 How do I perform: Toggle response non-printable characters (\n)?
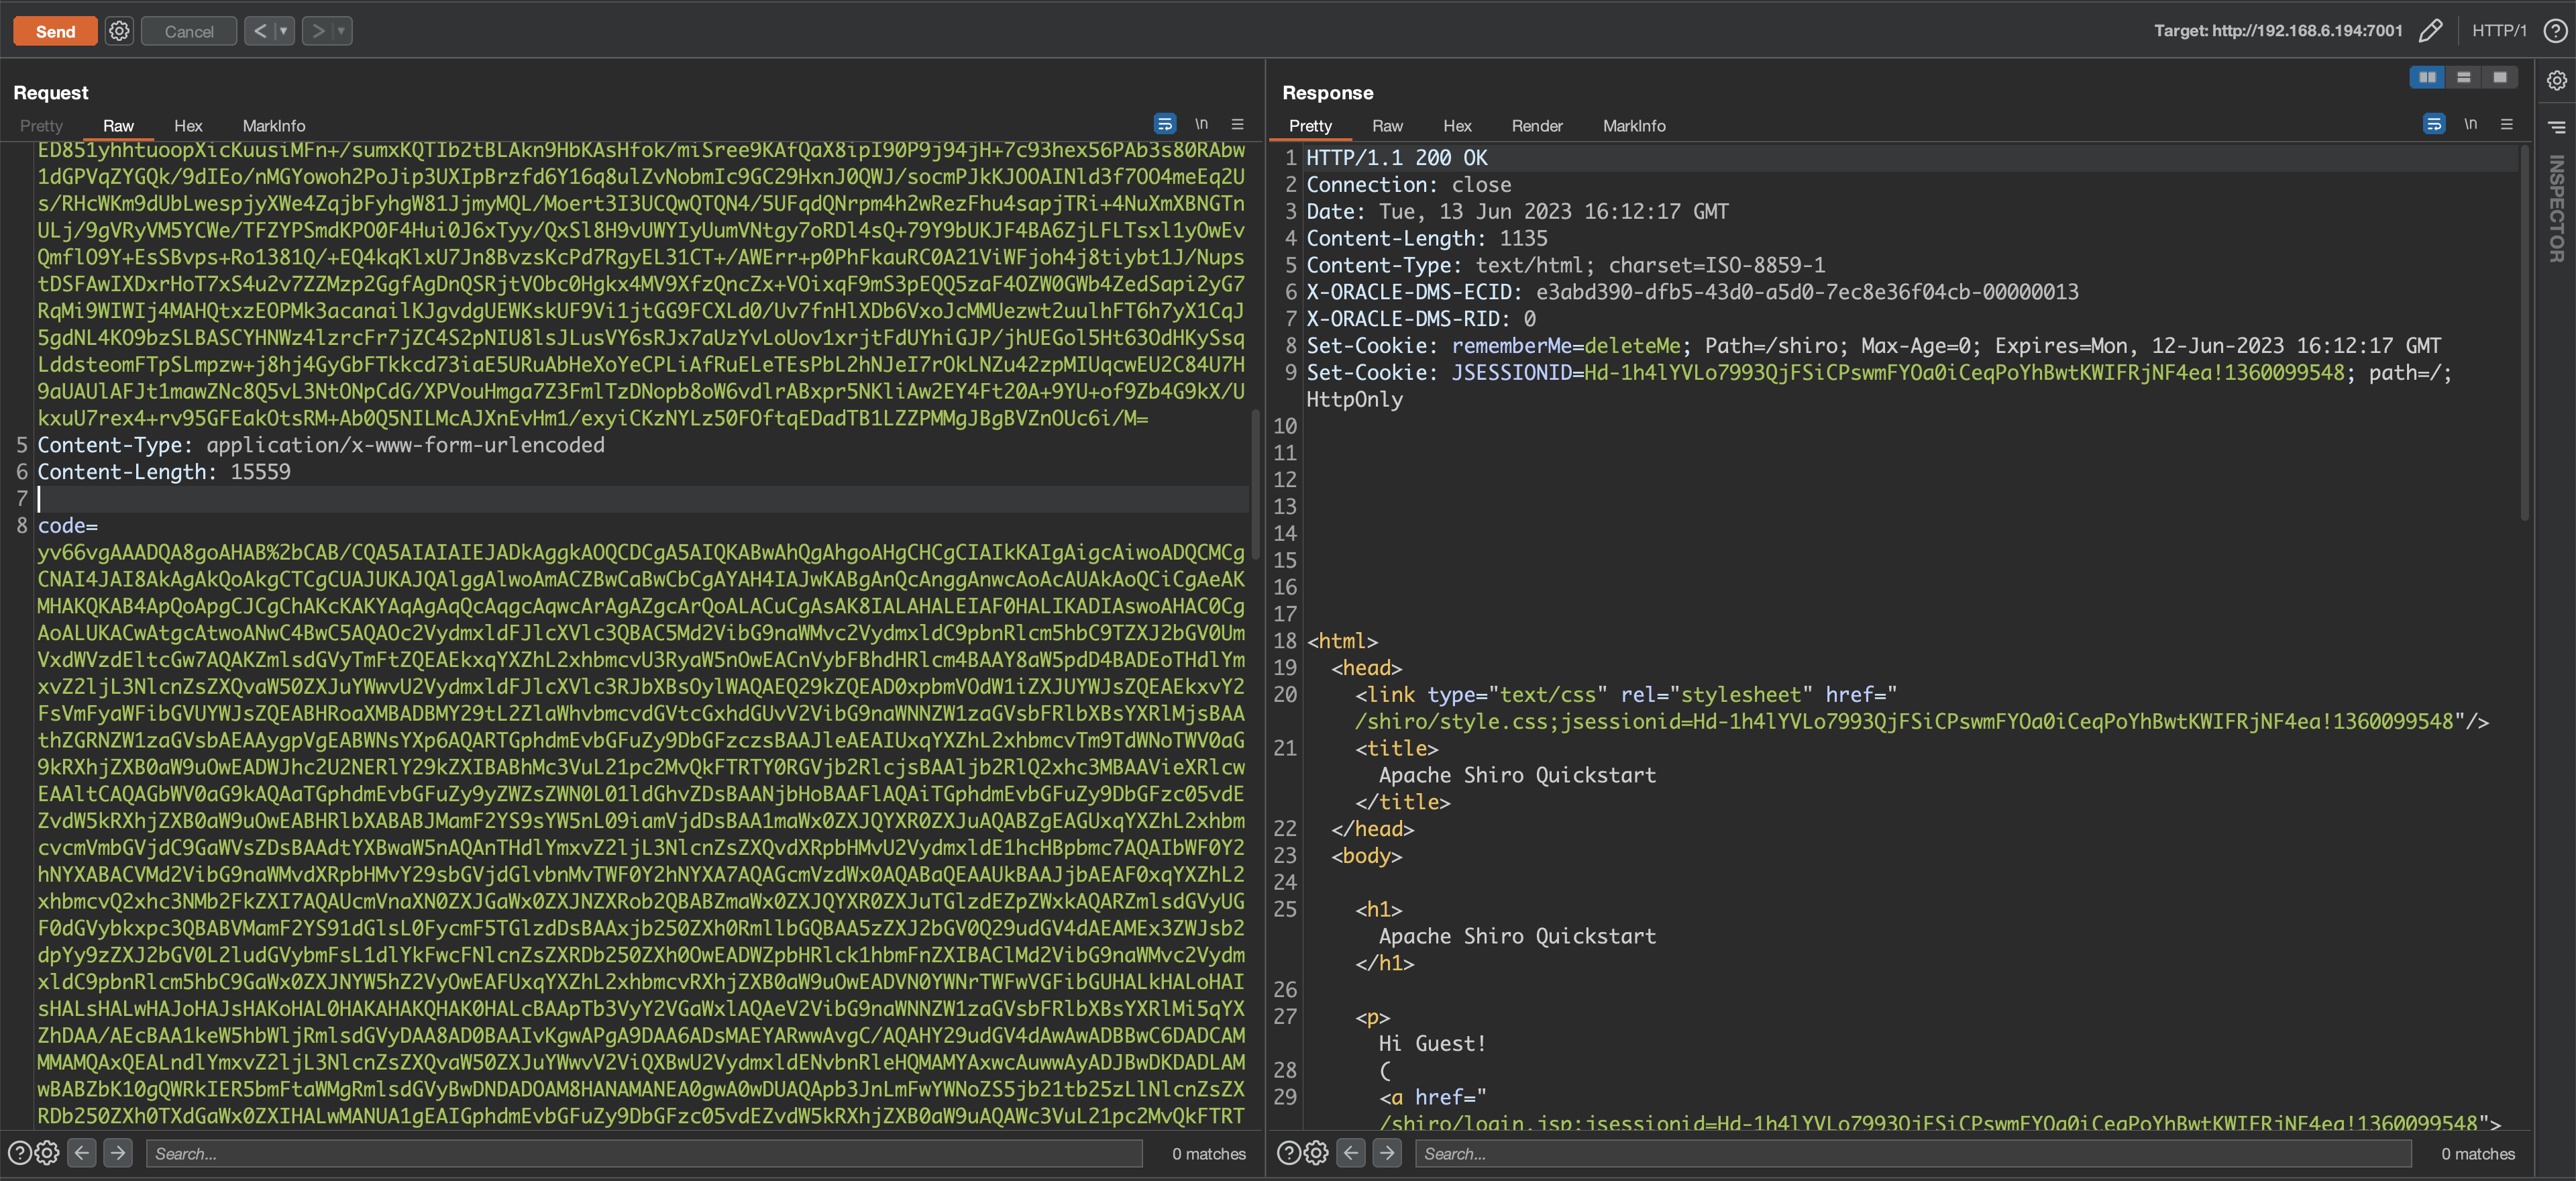click(2470, 125)
